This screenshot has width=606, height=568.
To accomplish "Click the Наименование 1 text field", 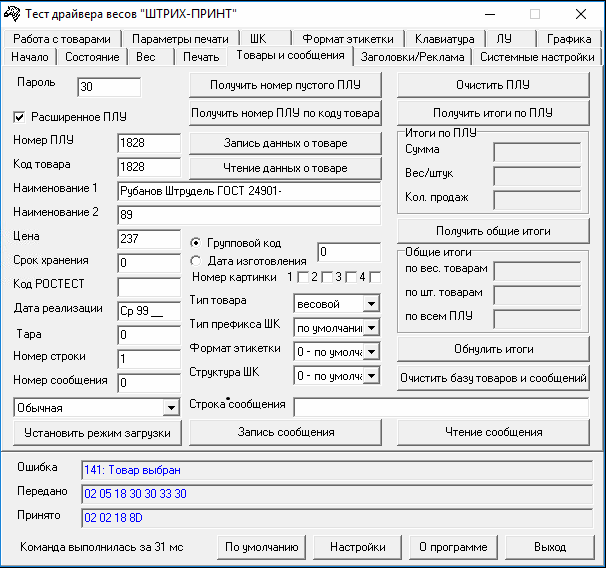I will (249, 191).
